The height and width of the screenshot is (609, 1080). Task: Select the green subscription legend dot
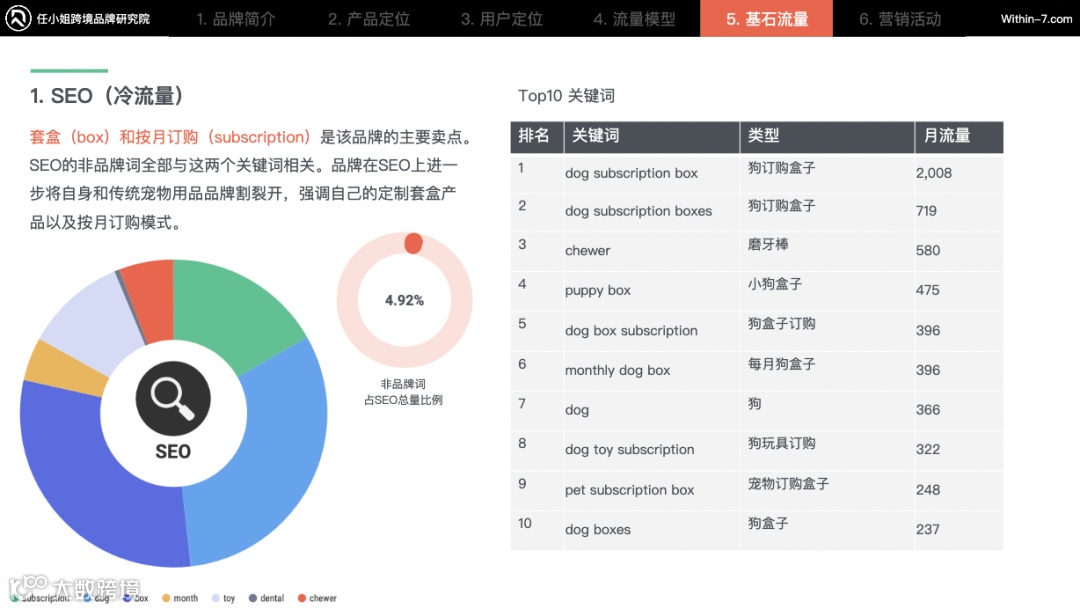(x=13, y=598)
